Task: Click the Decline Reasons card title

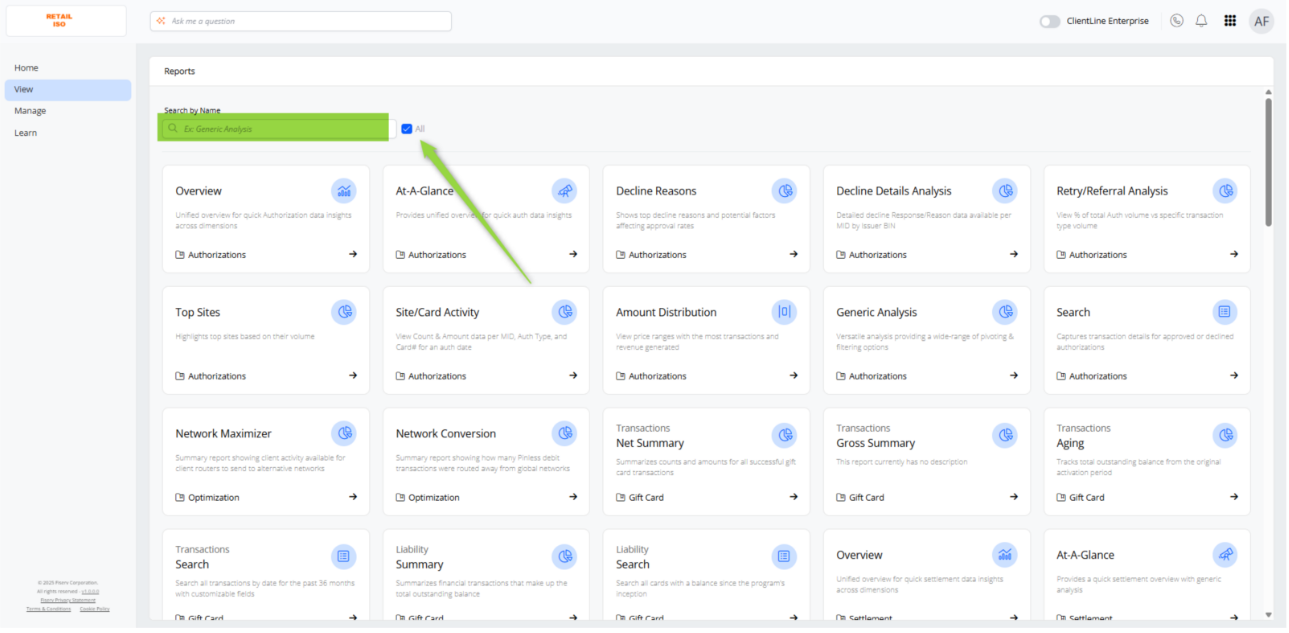Action: [x=656, y=191]
